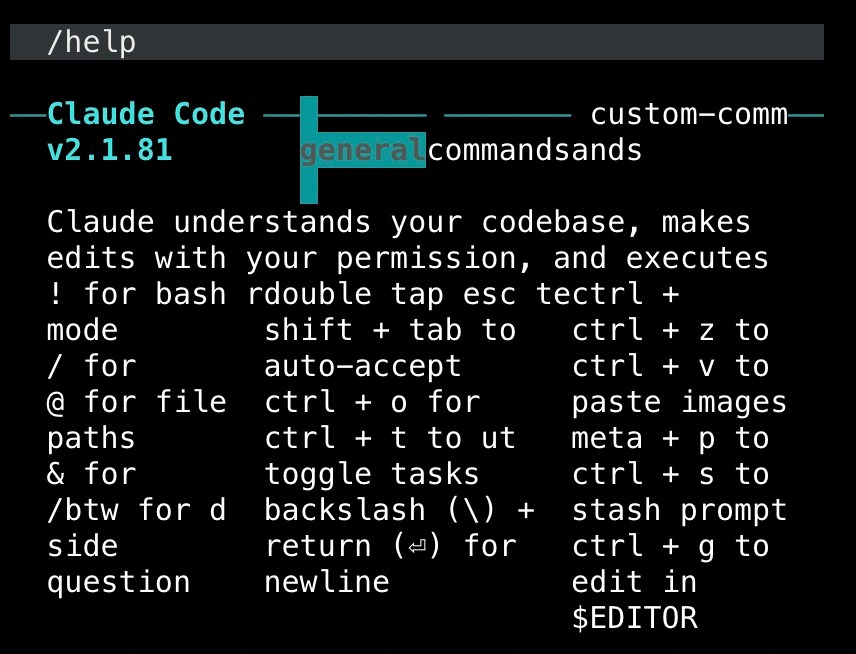The width and height of the screenshot is (856, 654).
Task: Click the 'paste images' text
Action: 679,402
